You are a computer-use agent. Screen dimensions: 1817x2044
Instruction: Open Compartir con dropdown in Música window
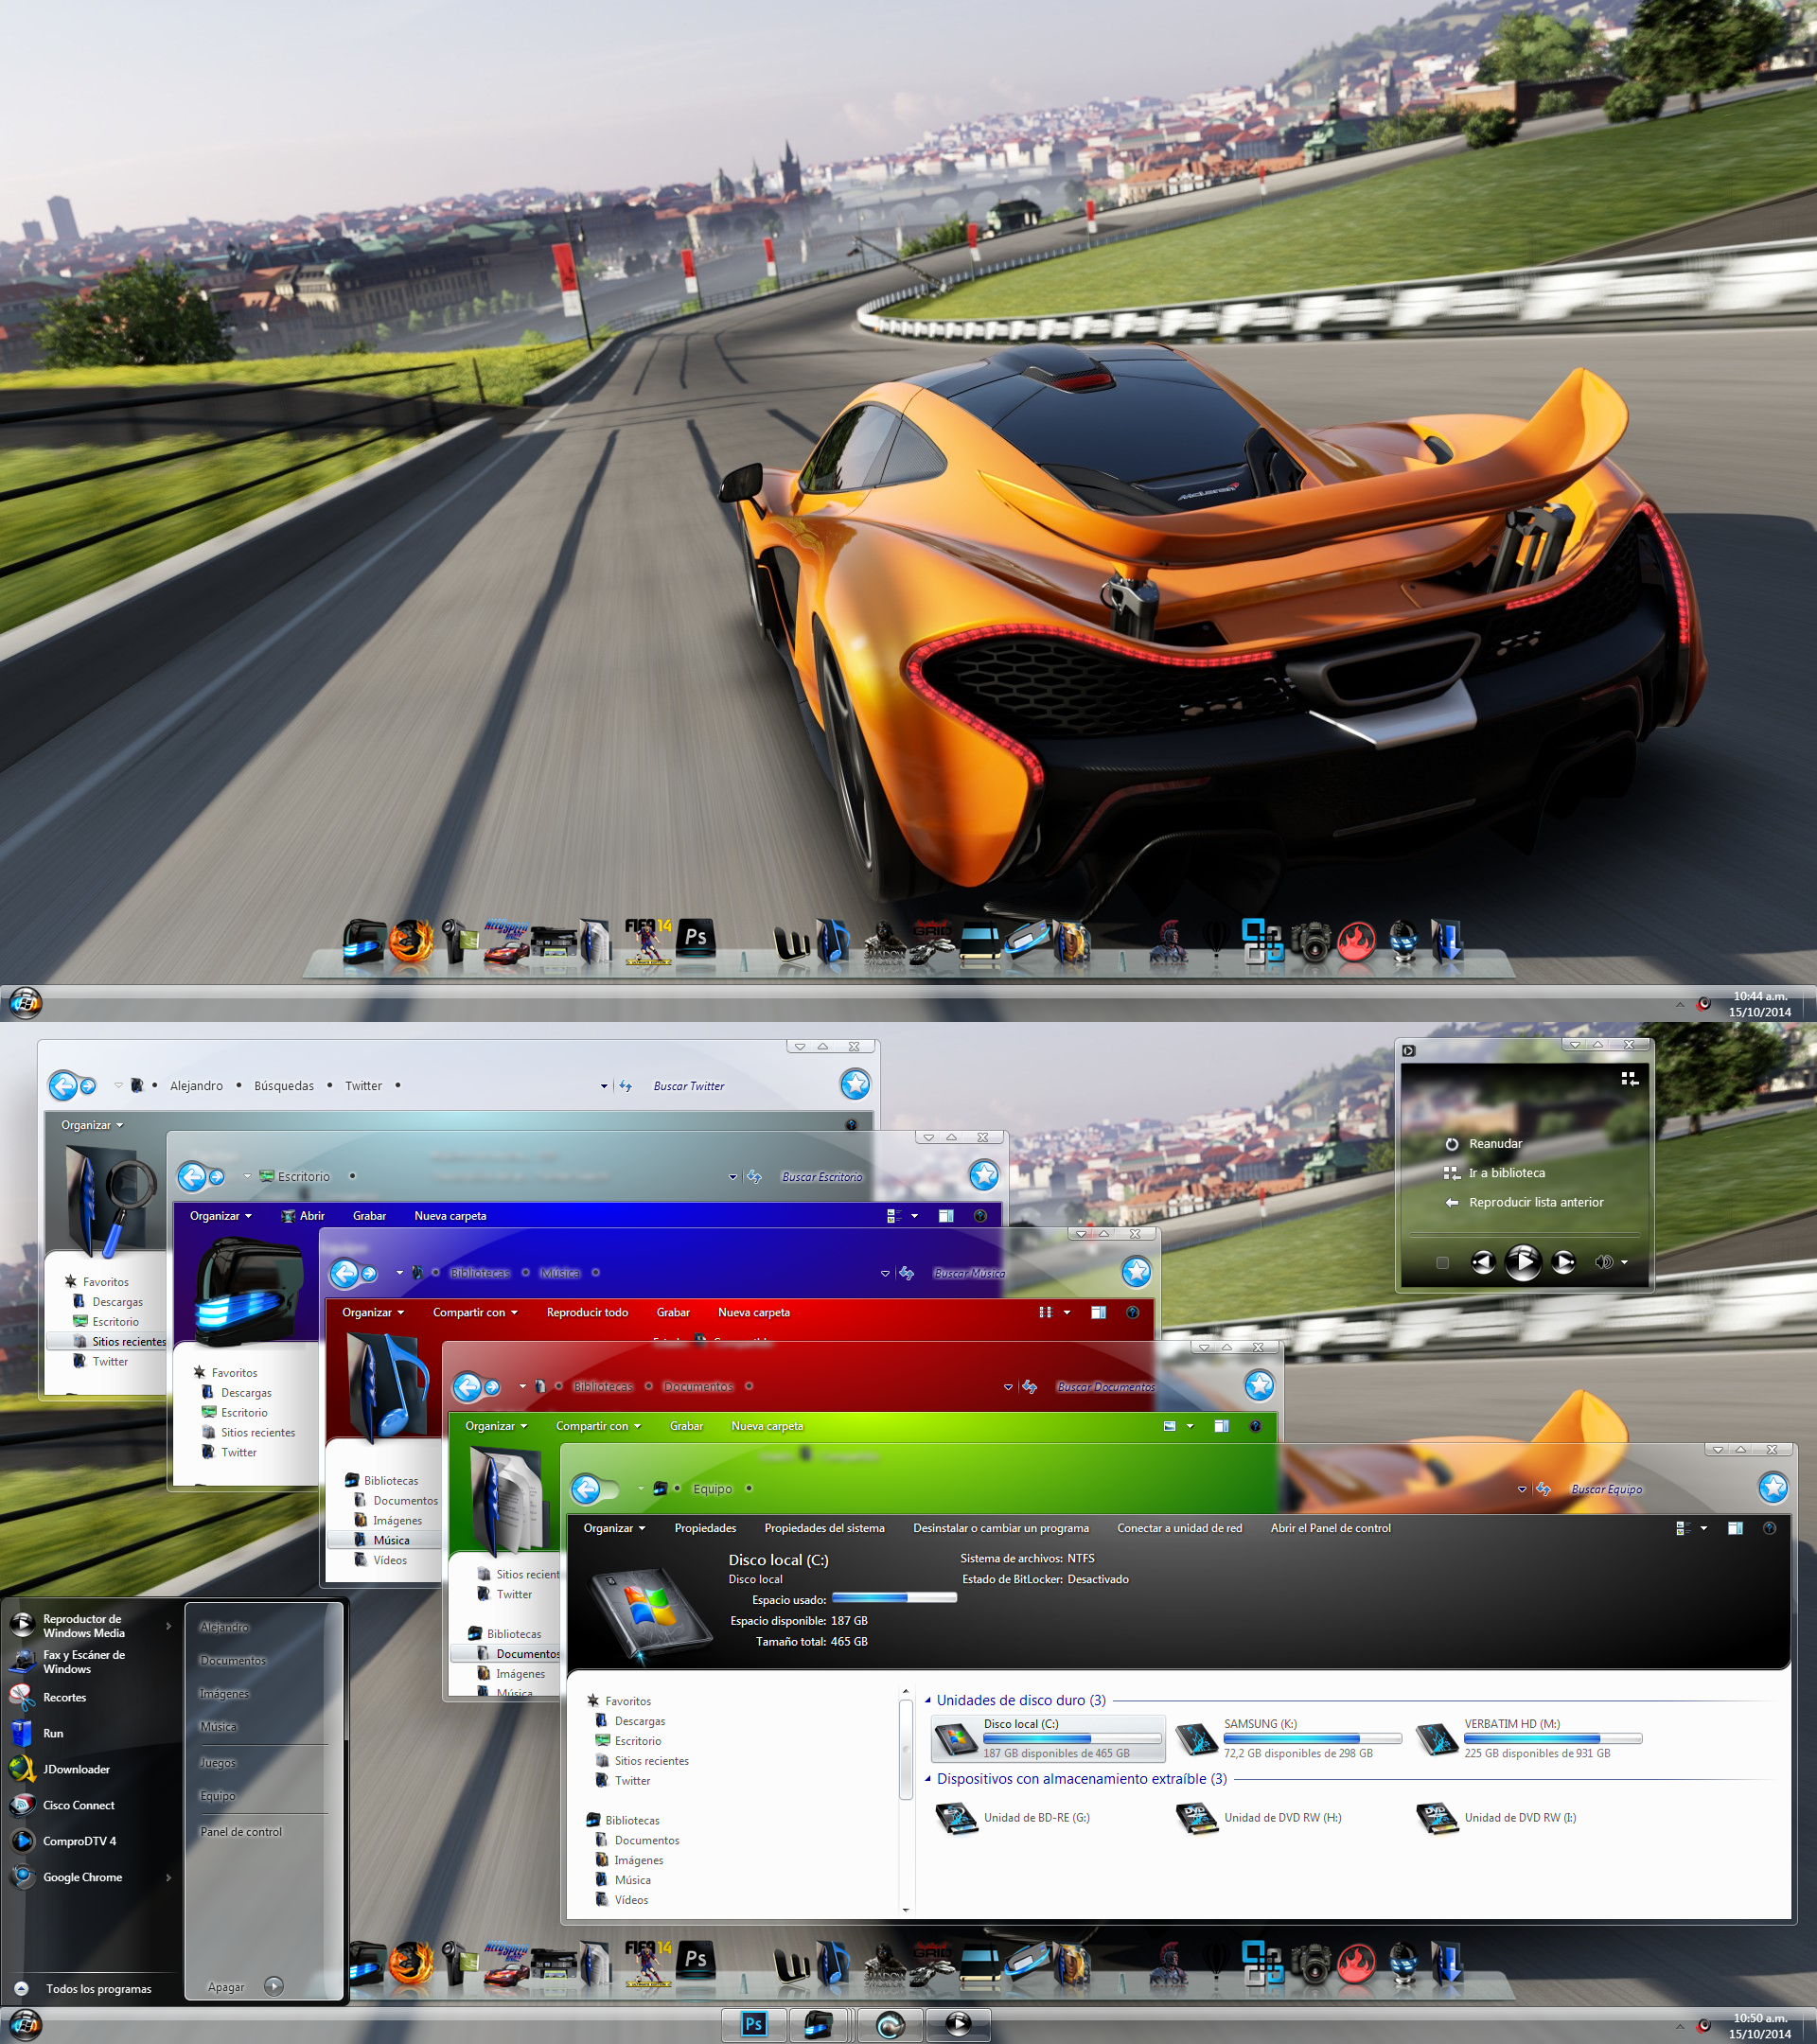475,1312
